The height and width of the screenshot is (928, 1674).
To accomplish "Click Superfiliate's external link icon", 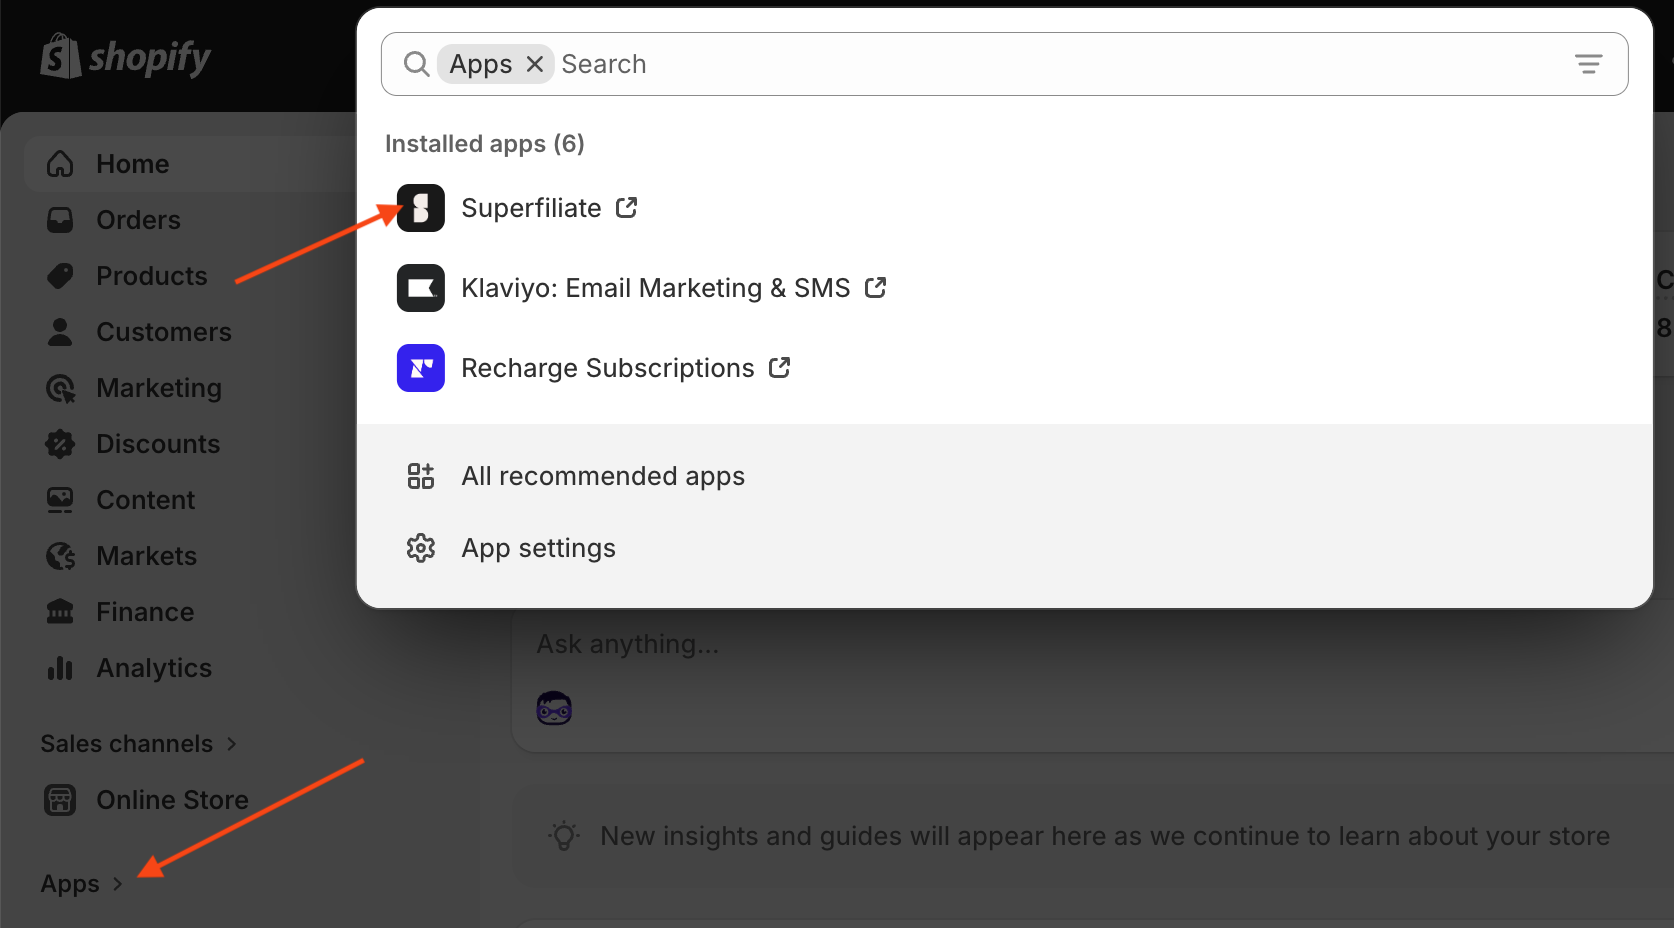I will coord(627,207).
